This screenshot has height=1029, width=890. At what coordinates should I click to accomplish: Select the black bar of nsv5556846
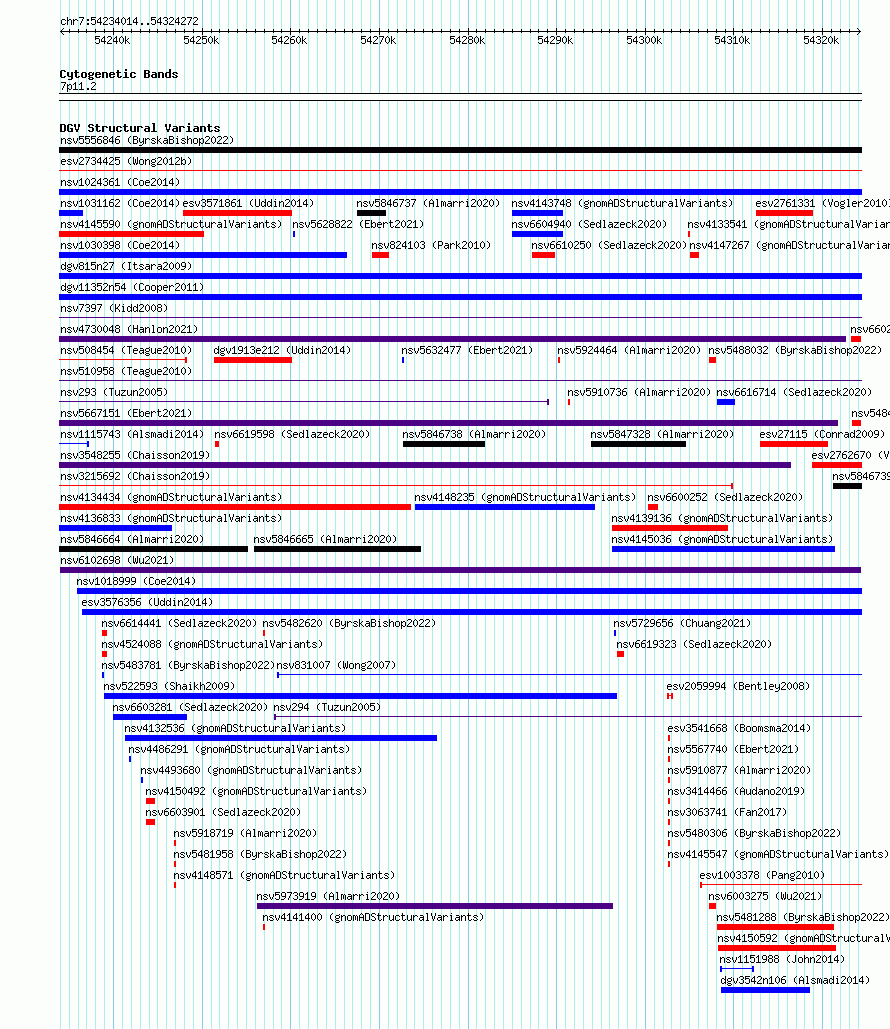point(460,150)
